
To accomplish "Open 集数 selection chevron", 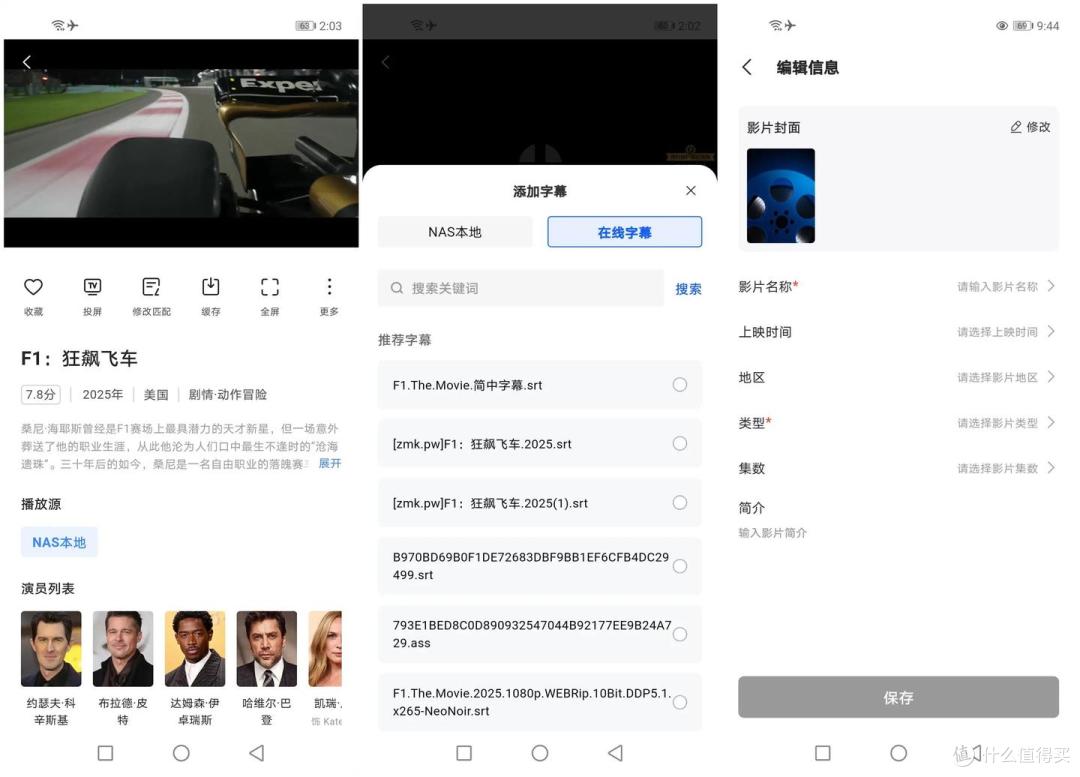I will tap(1051, 468).
